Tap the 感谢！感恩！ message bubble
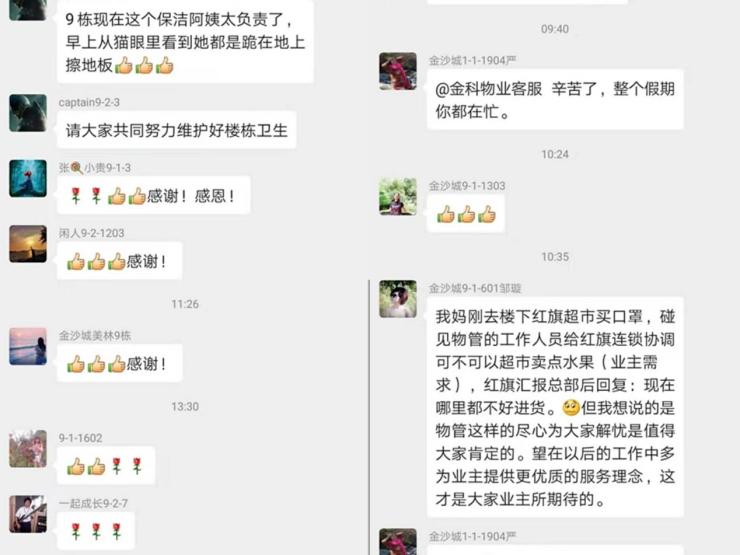740x555 pixels. 153,195
